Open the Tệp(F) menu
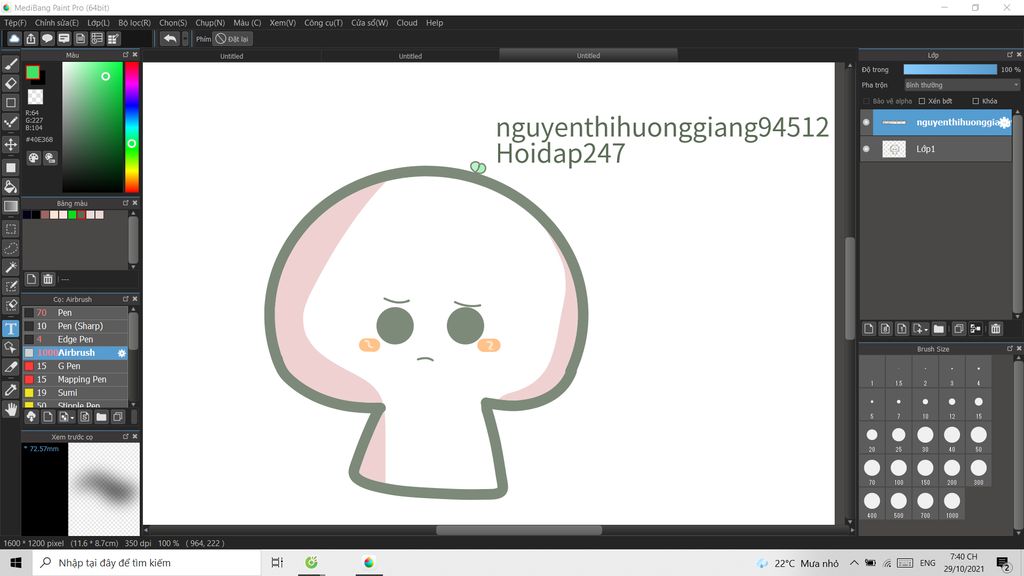The height and width of the screenshot is (576, 1024). (x=15, y=23)
